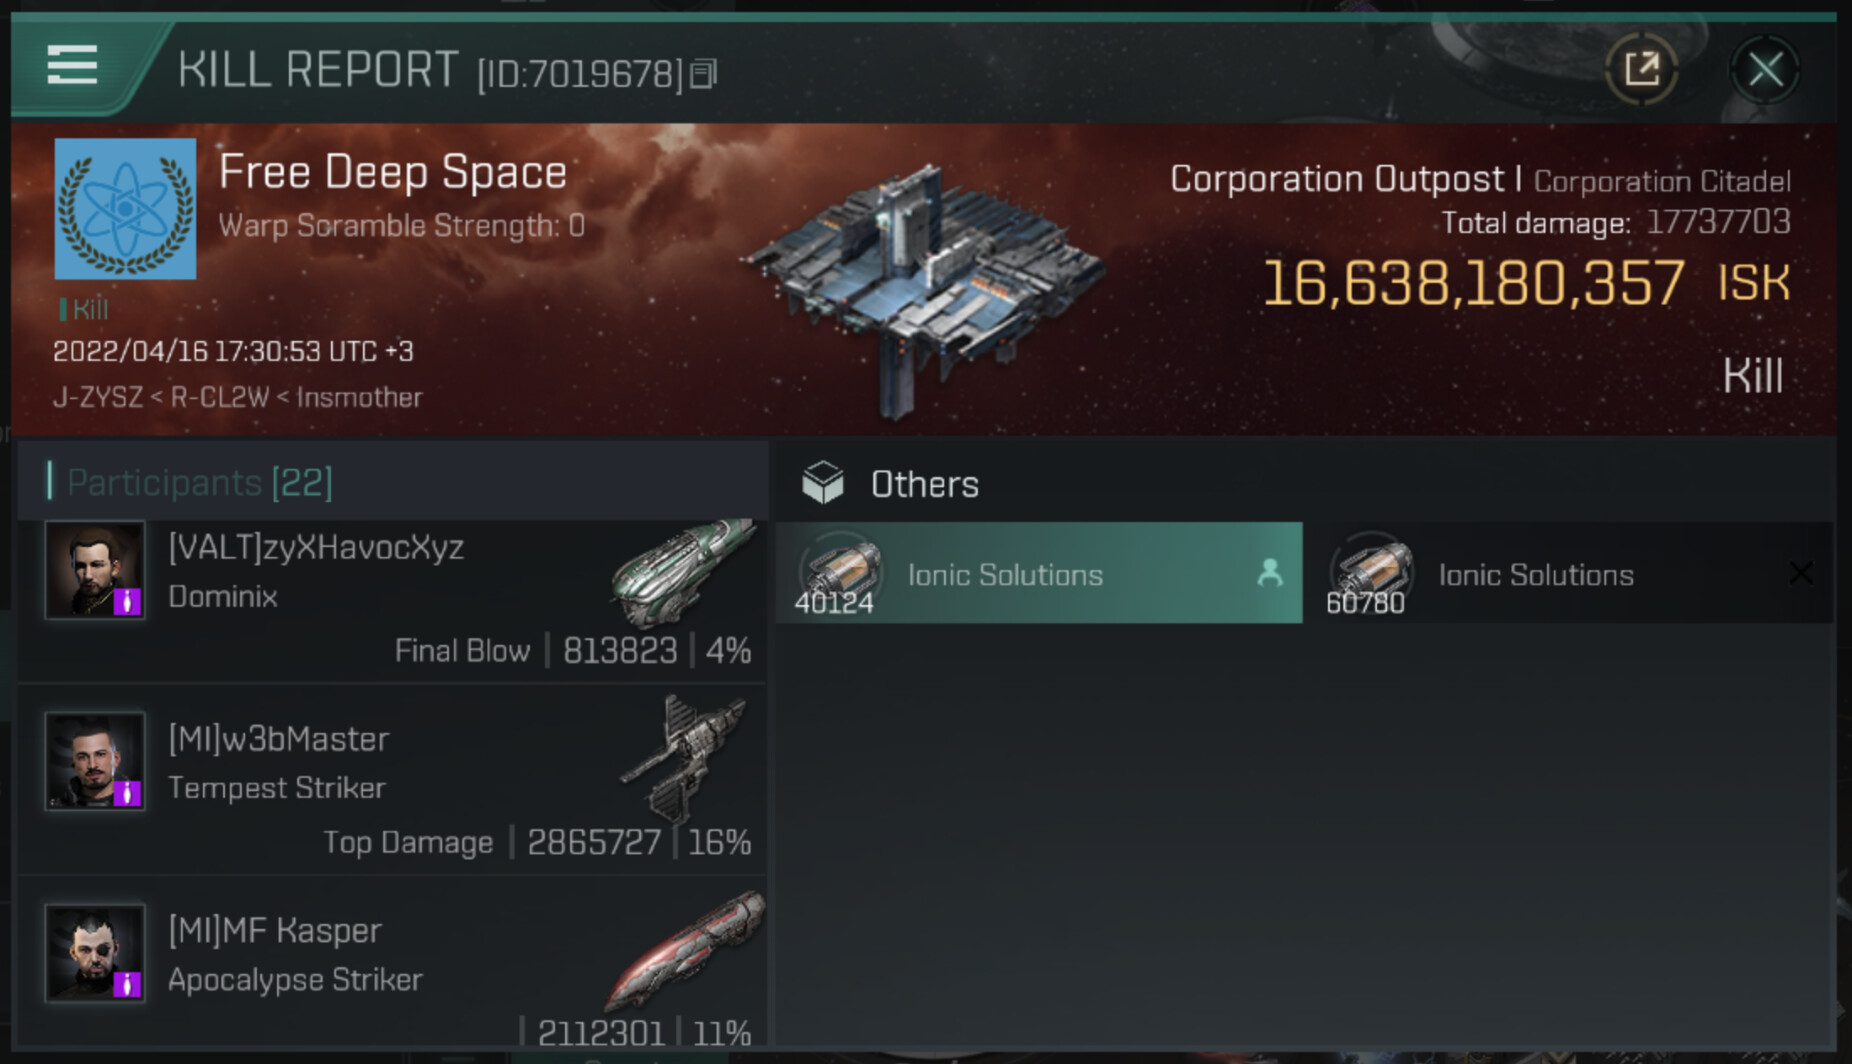Click the X mark on Ionic Solutions 60780
The height and width of the screenshot is (1064, 1852).
tap(1800, 573)
